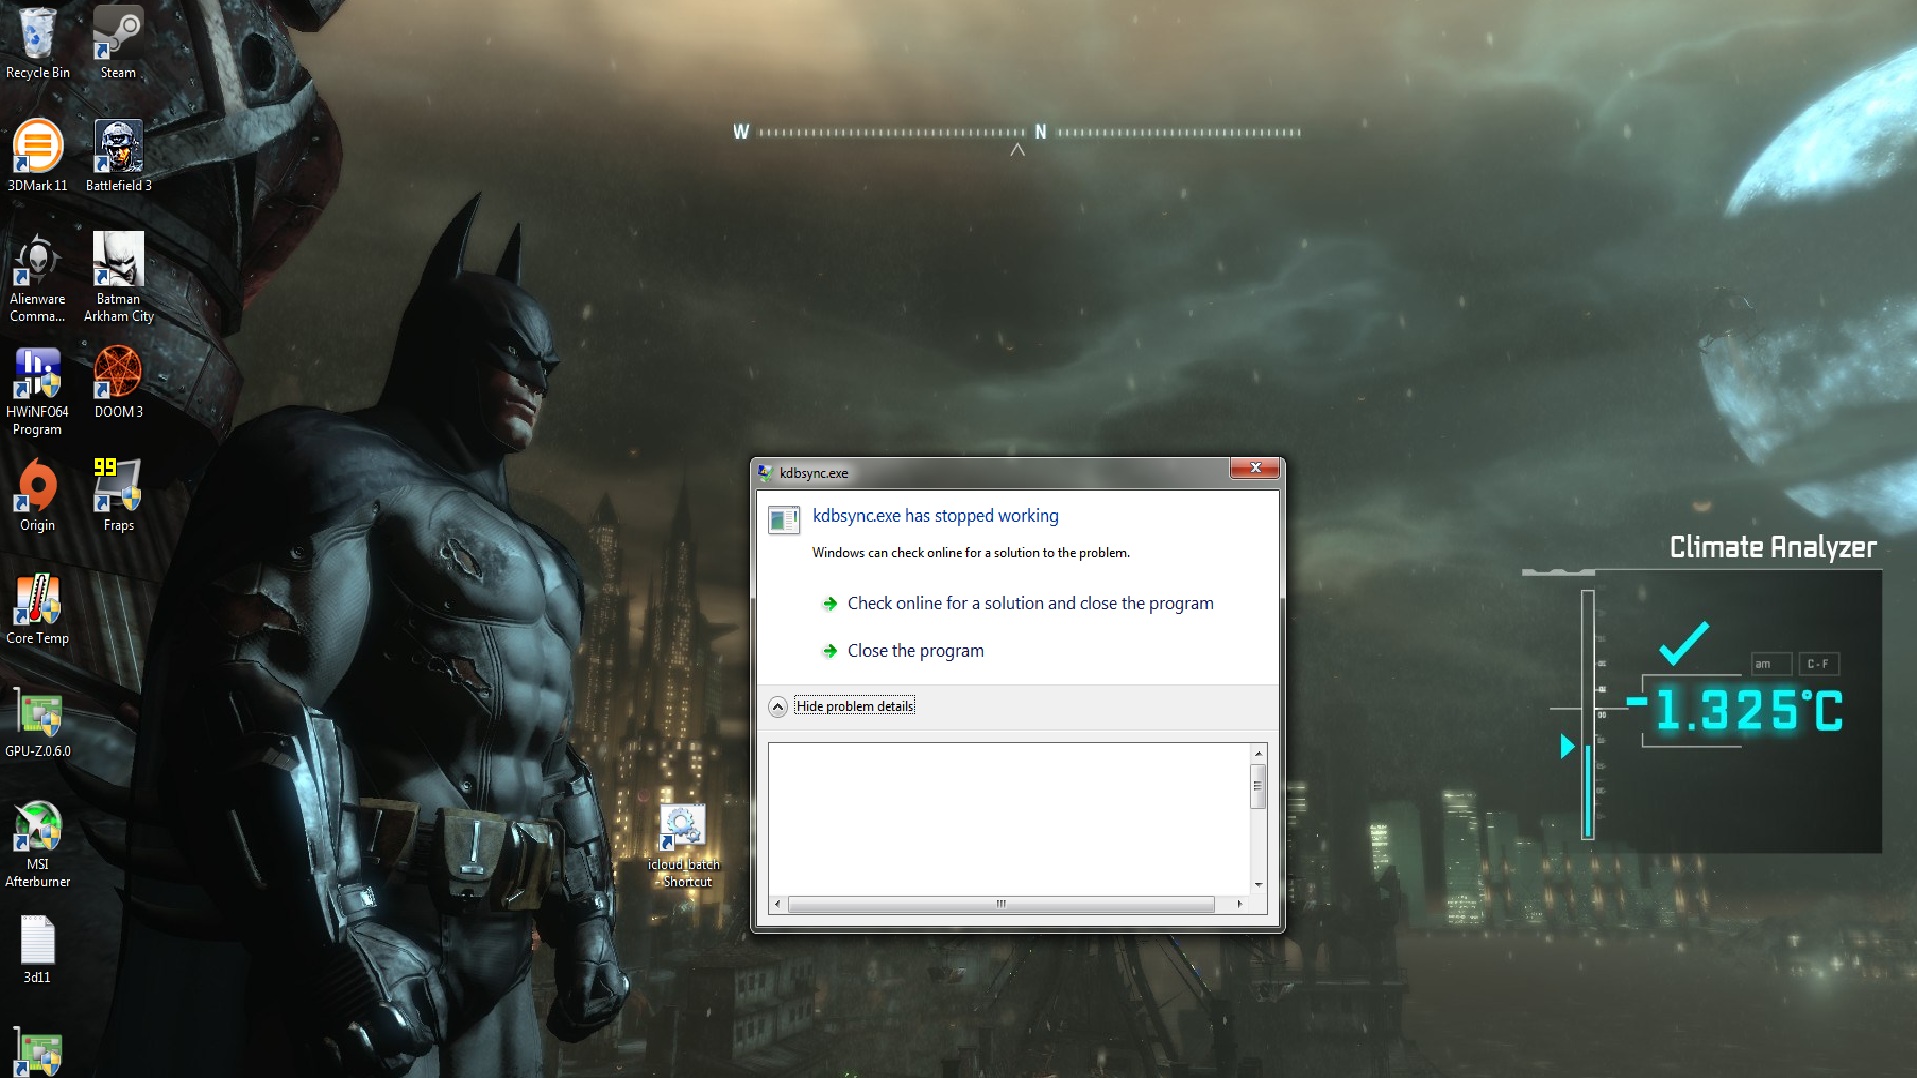Select the HWiNFO64 Program icon

click(37, 391)
